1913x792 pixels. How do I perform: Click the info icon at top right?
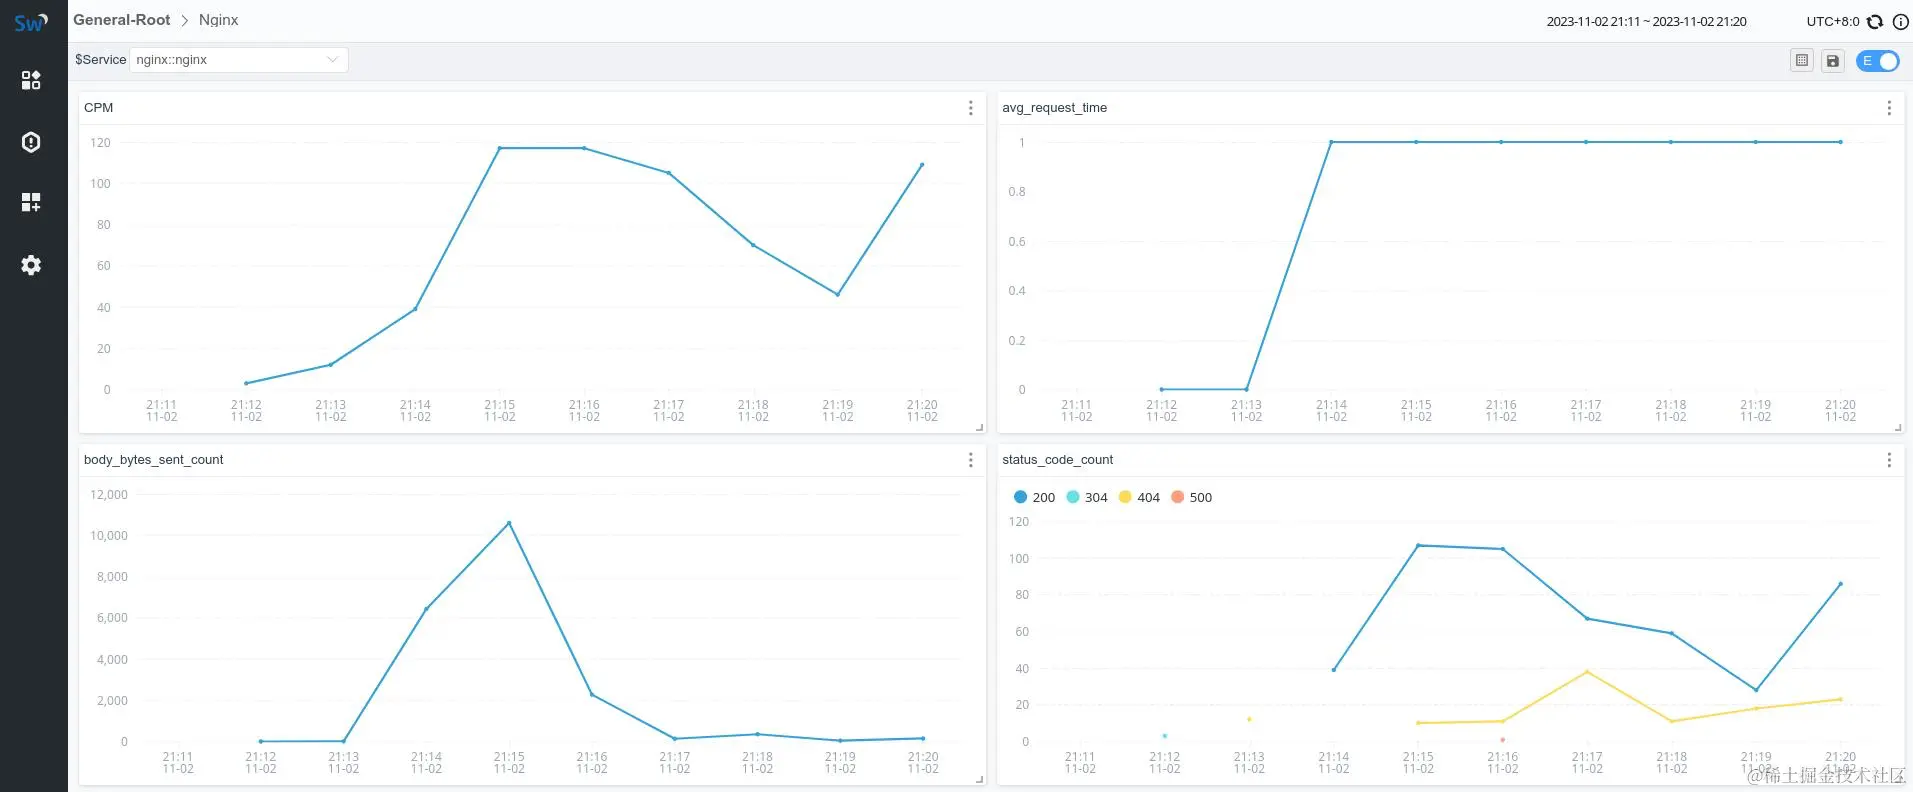click(x=1900, y=21)
